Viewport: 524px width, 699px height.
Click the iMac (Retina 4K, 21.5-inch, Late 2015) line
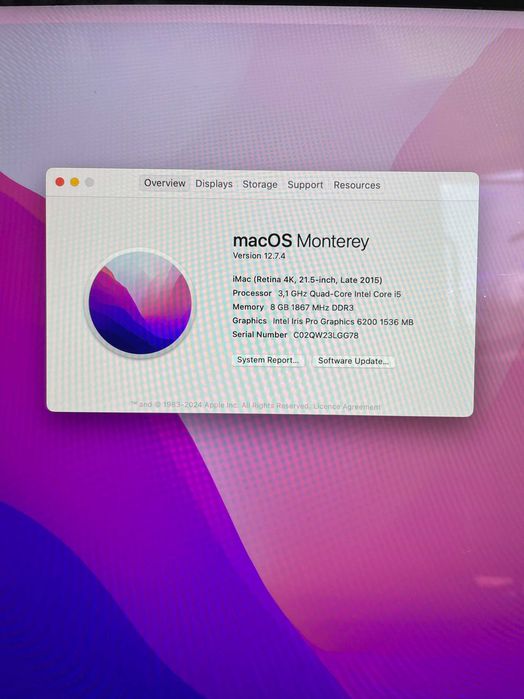[307, 280]
